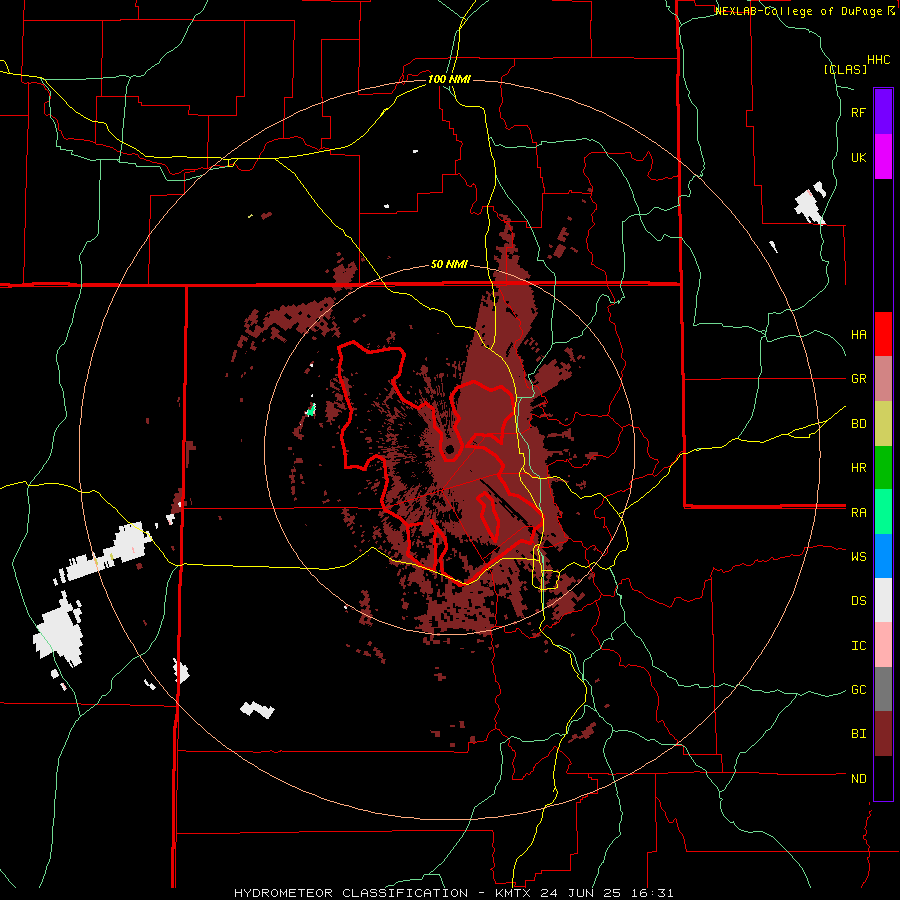Click the RF purple legend swatch

[883, 112]
